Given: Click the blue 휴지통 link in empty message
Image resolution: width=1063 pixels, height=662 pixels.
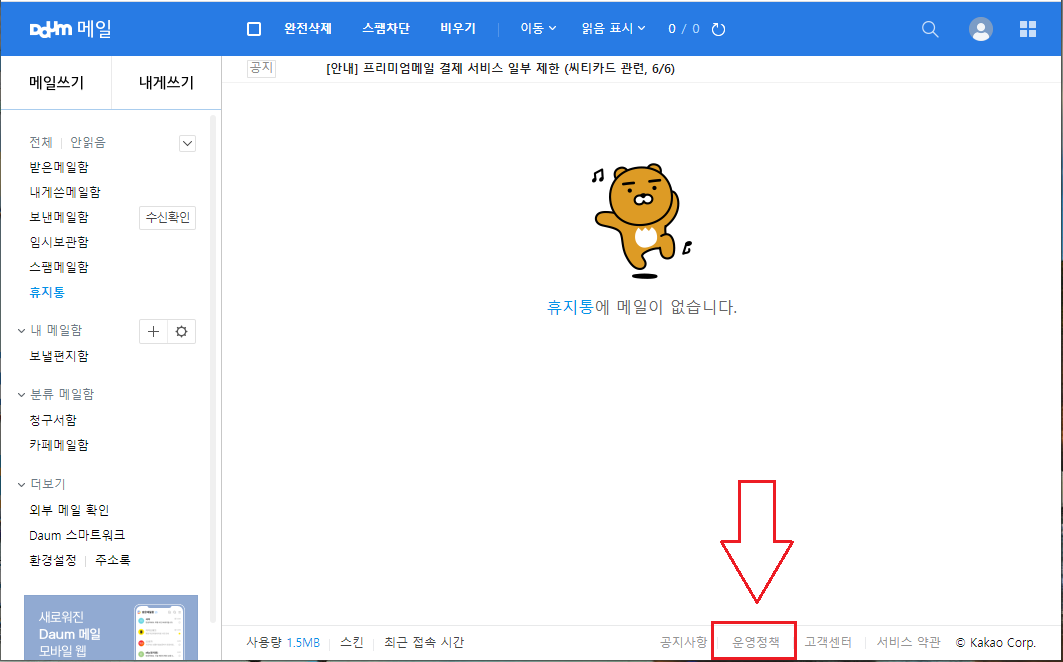Looking at the screenshot, I should (x=570, y=307).
